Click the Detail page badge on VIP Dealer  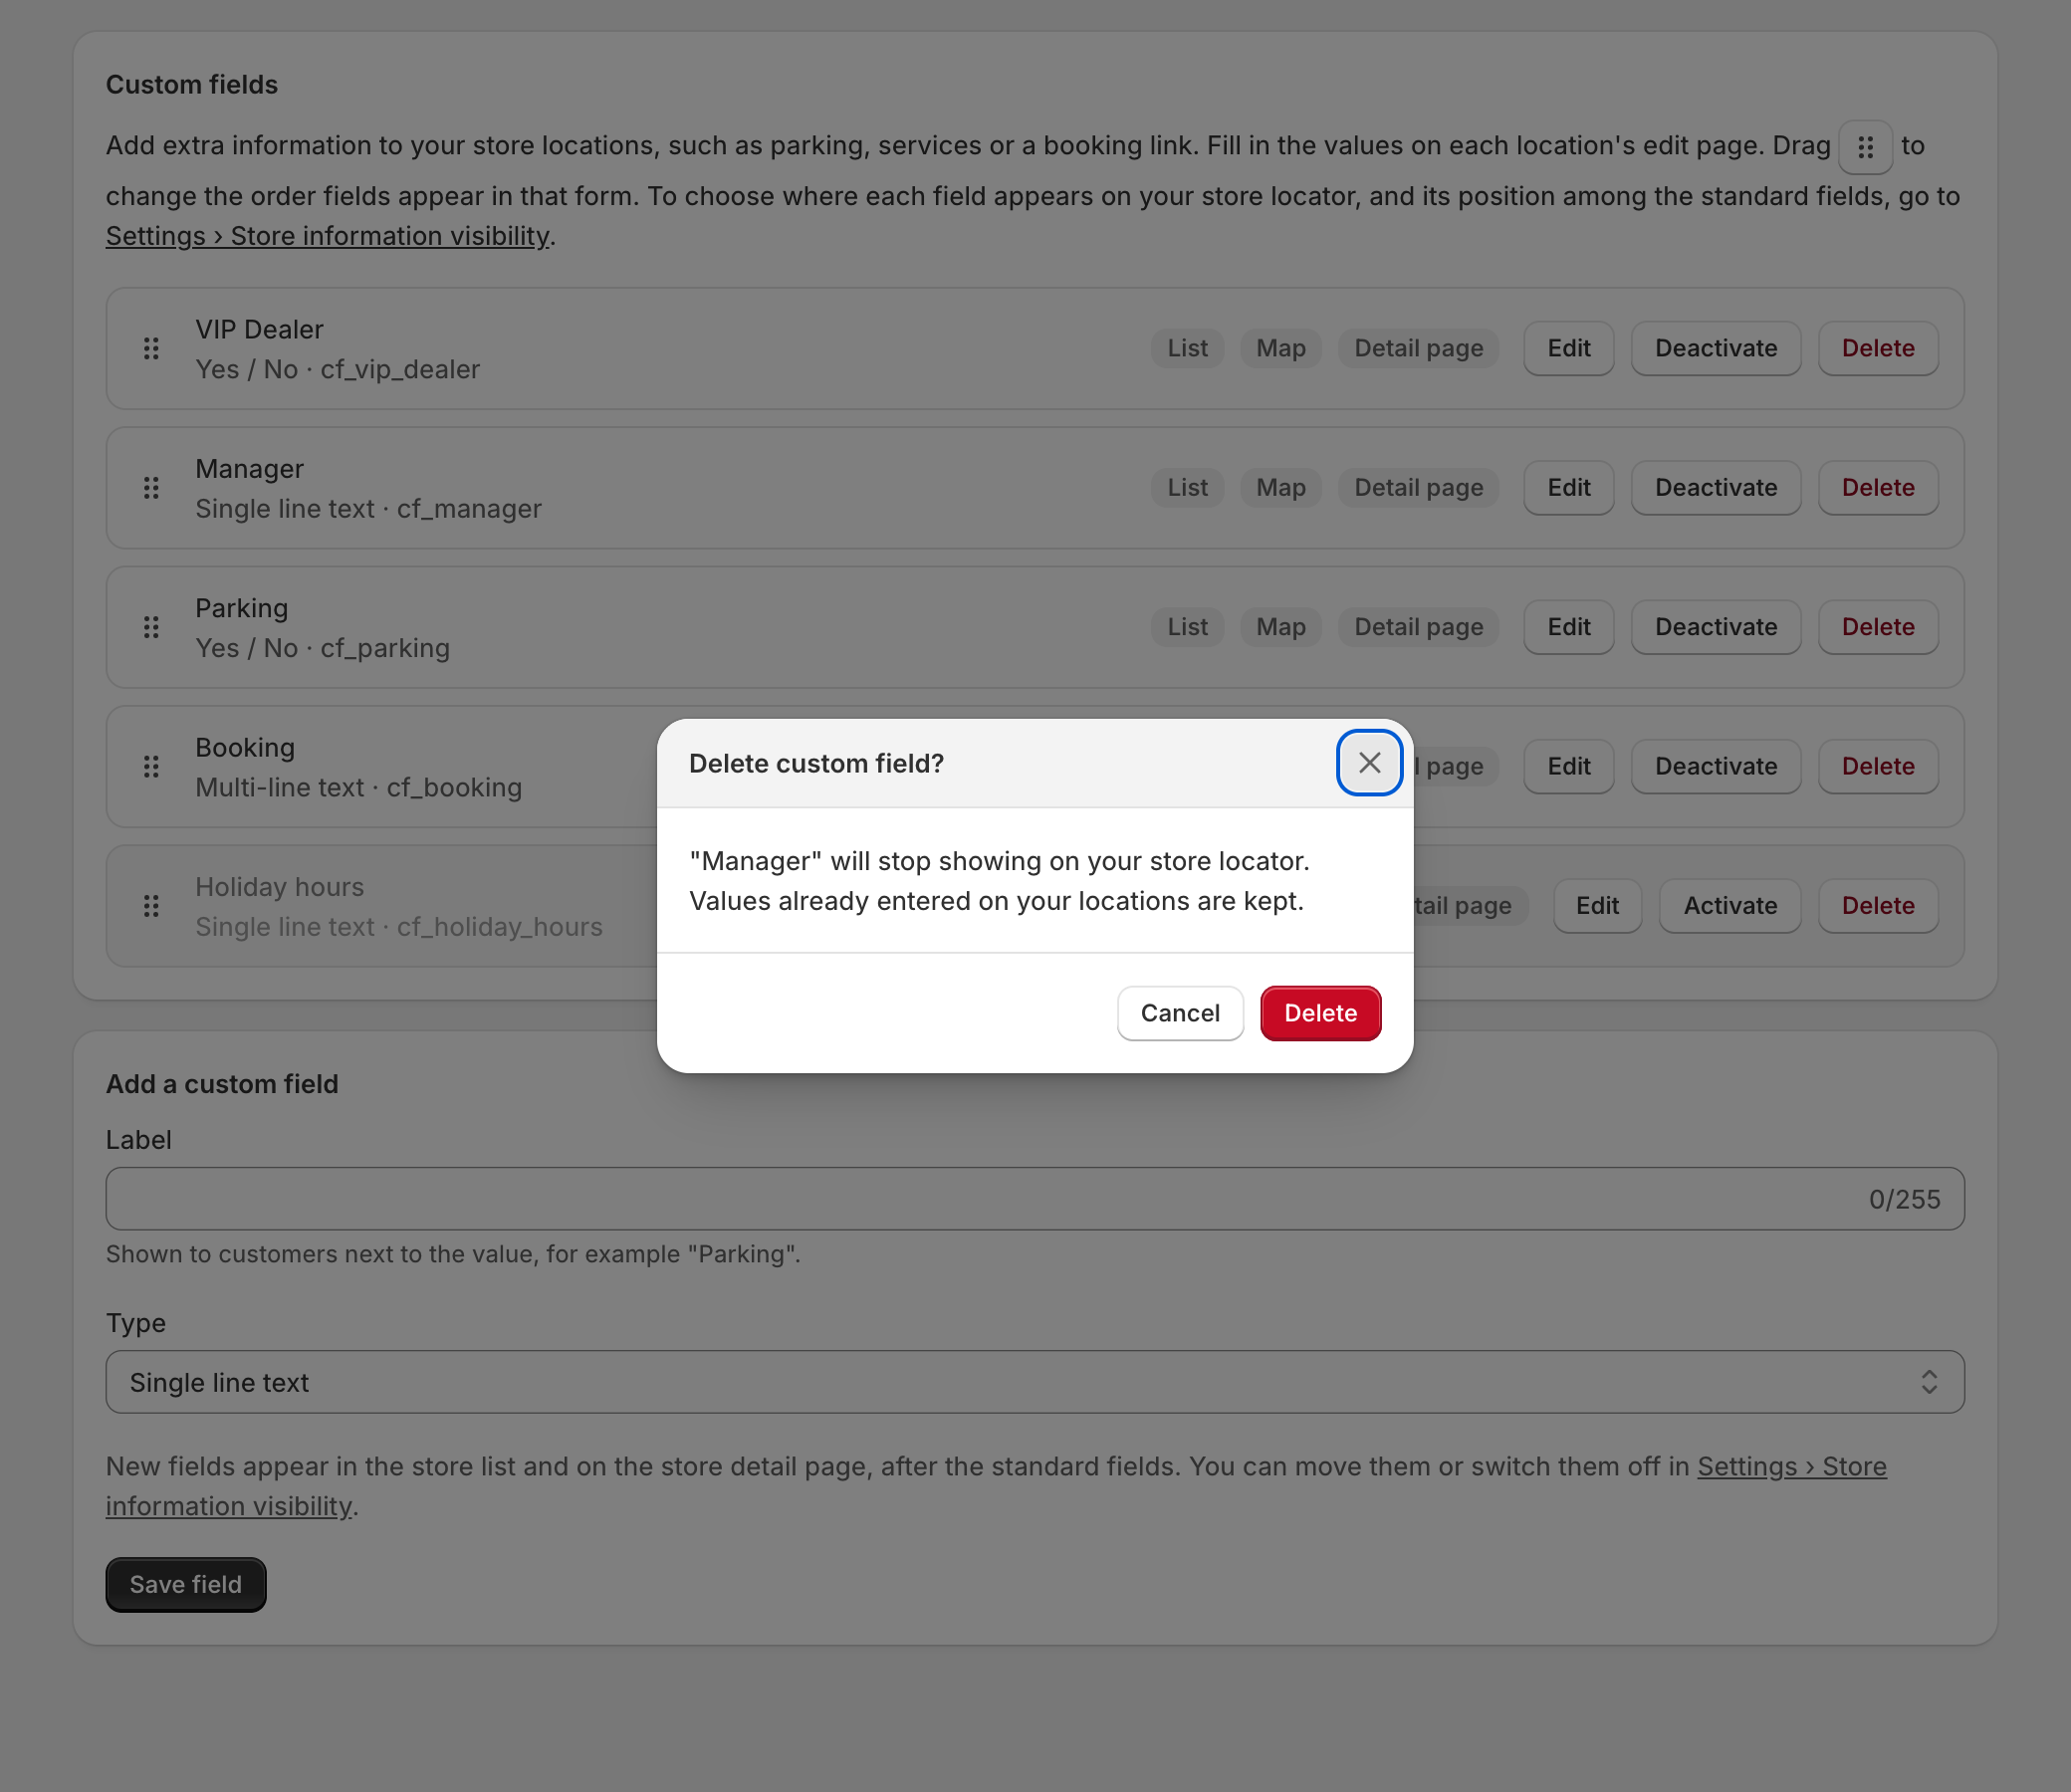pyautogui.click(x=1418, y=348)
